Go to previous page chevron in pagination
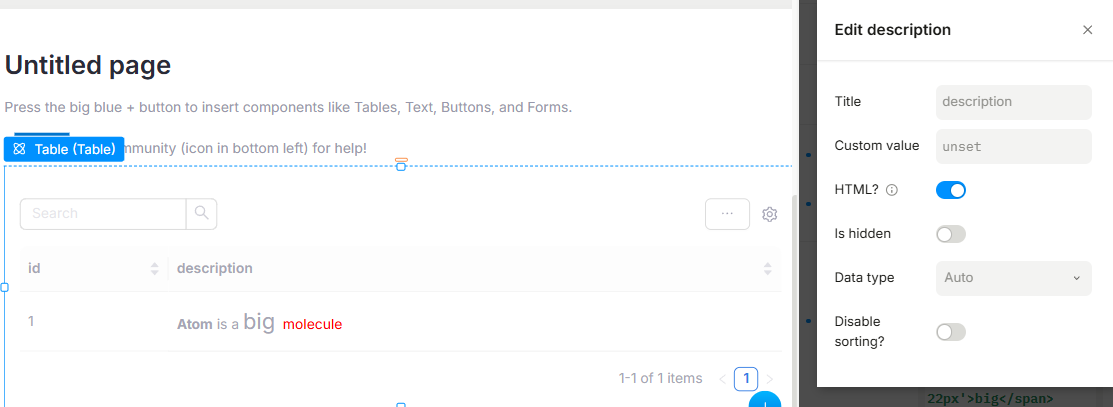Image resolution: width=1113 pixels, height=407 pixels. tap(723, 379)
